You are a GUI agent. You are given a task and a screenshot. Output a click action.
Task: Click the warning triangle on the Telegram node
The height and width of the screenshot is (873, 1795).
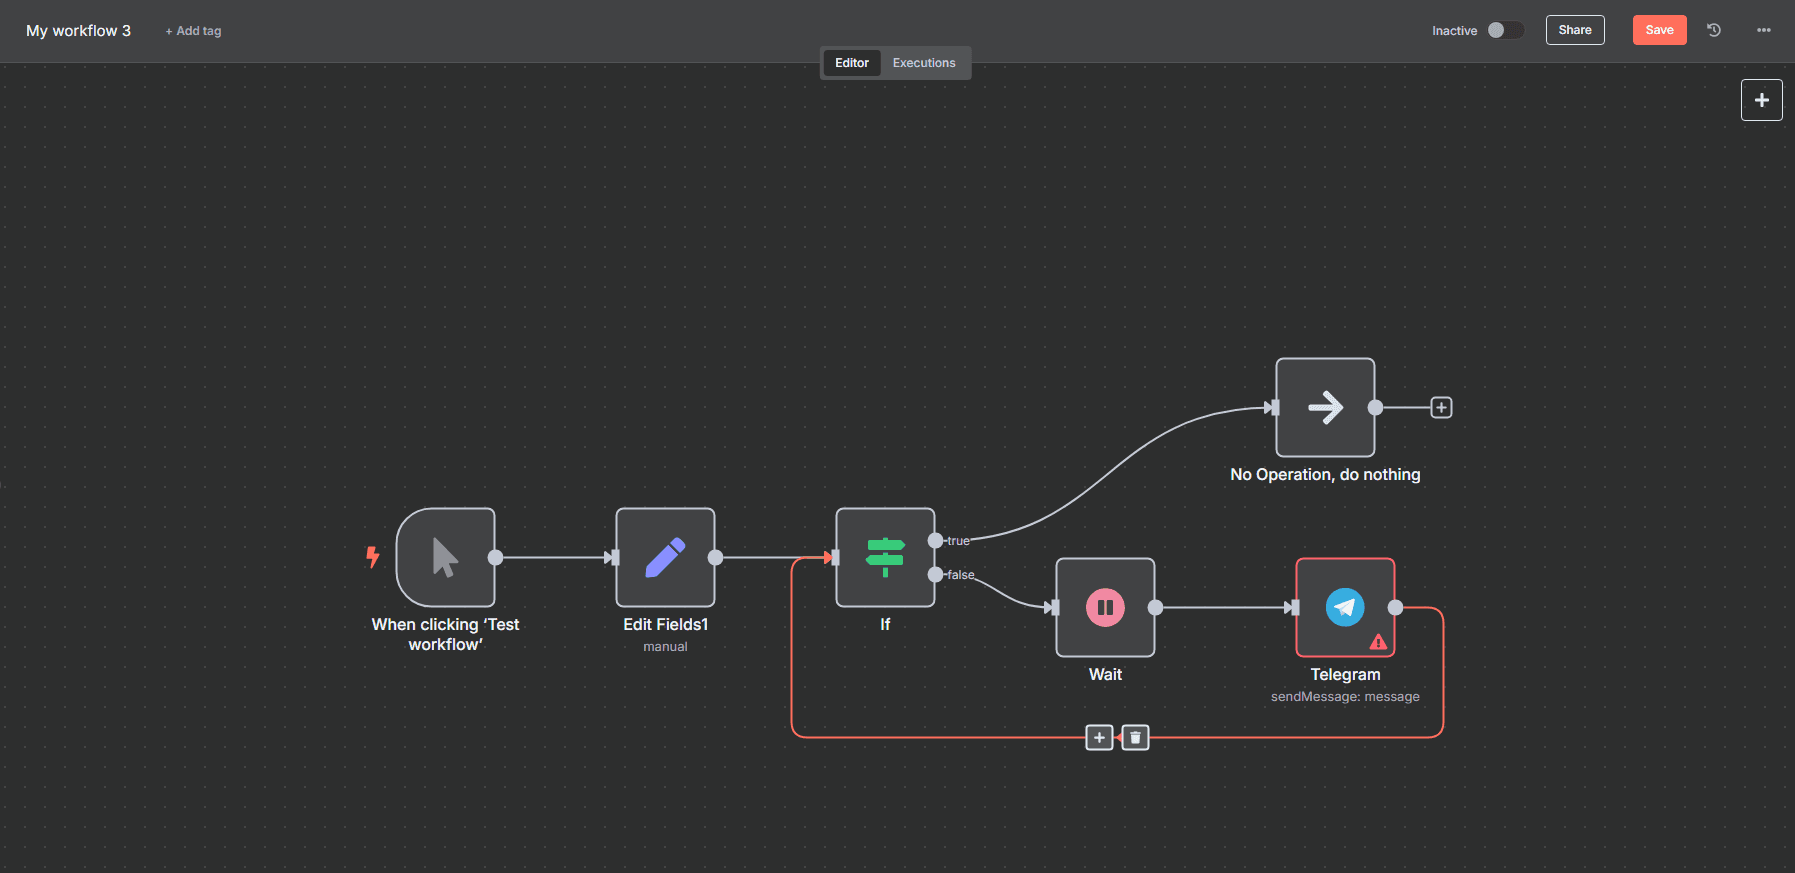[1378, 642]
